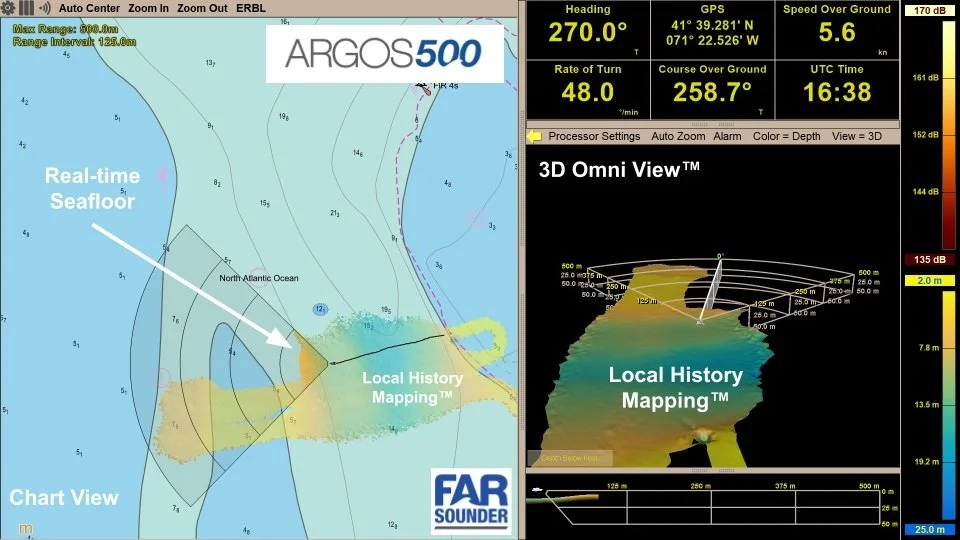Click the orange 'm' units icon on chart
Image resolution: width=960 pixels, height=540 pixels.
point(25,528)
